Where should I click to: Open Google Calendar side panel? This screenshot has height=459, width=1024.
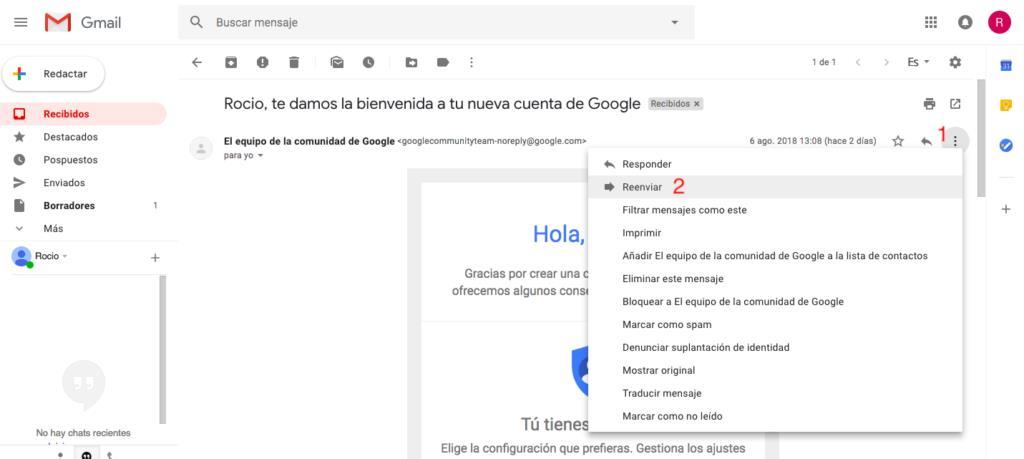1006,65
